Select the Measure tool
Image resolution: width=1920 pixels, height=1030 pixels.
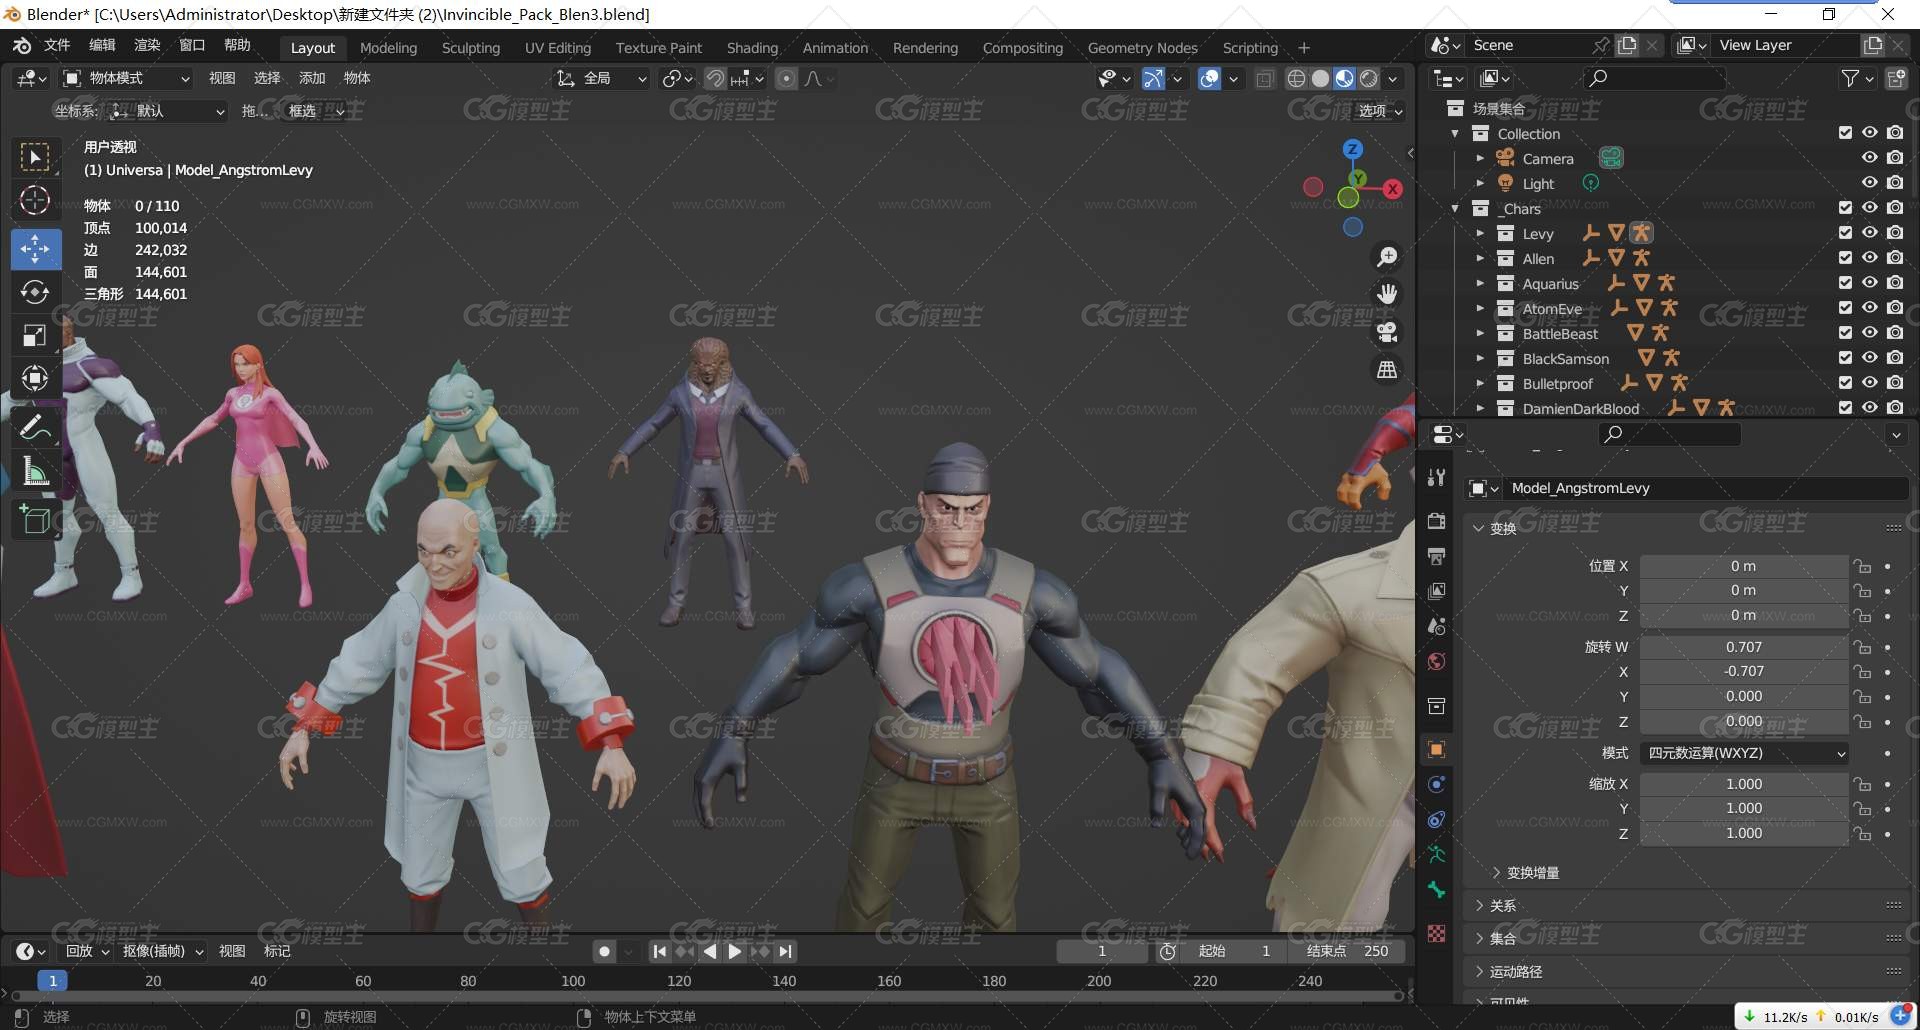point(35,471)
